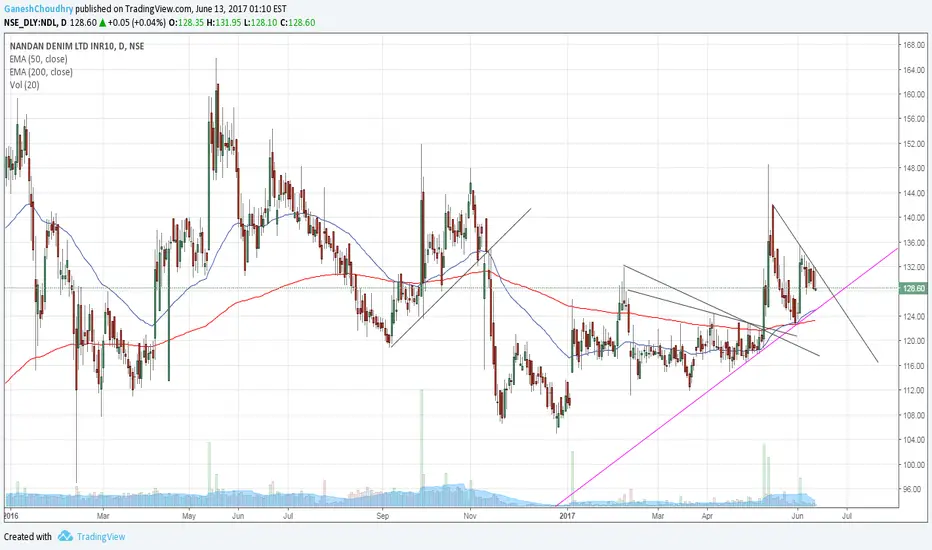Viewport: 932px width, 550px height.
Task: Click the 124.00 price axis label
Action: [x=914, y=316]
